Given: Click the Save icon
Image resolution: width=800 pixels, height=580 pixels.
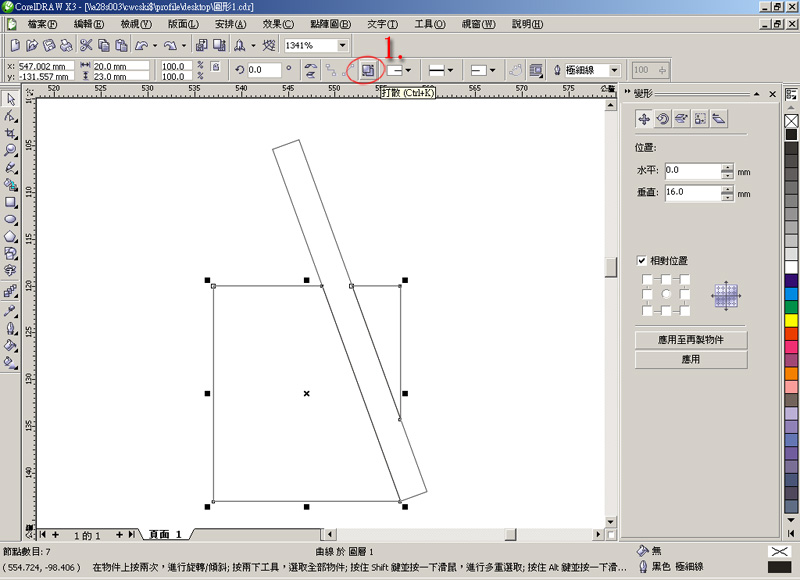Looking at the screenshot, I should coord(49,45).
